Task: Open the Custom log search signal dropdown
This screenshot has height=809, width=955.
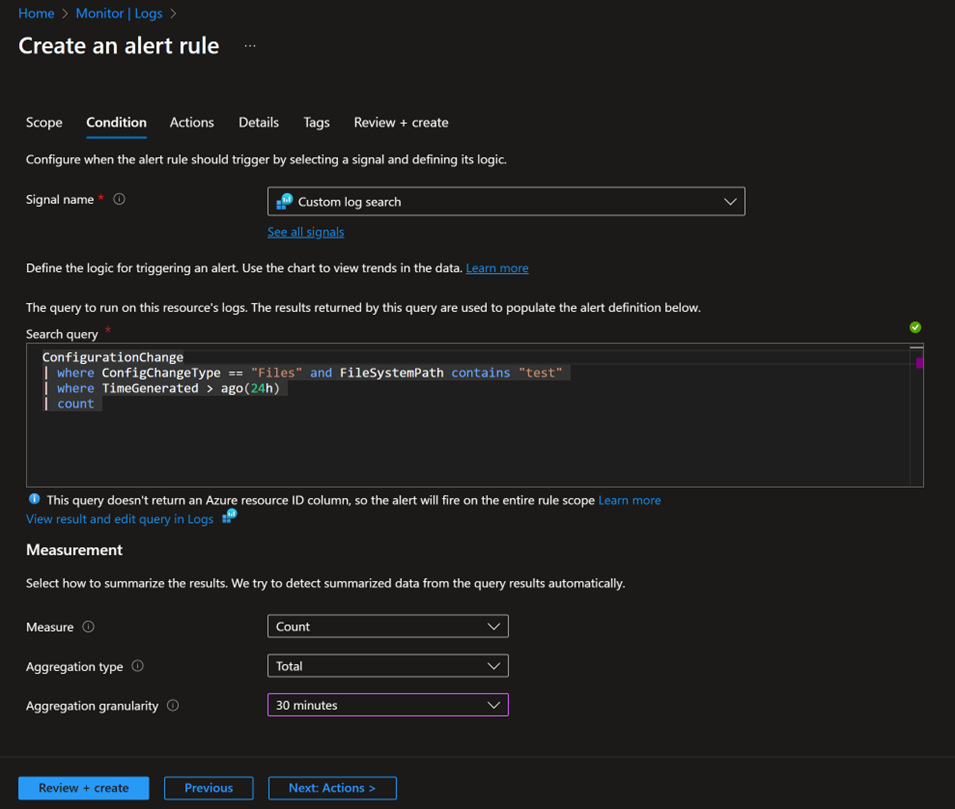Action: pos(506,202)
